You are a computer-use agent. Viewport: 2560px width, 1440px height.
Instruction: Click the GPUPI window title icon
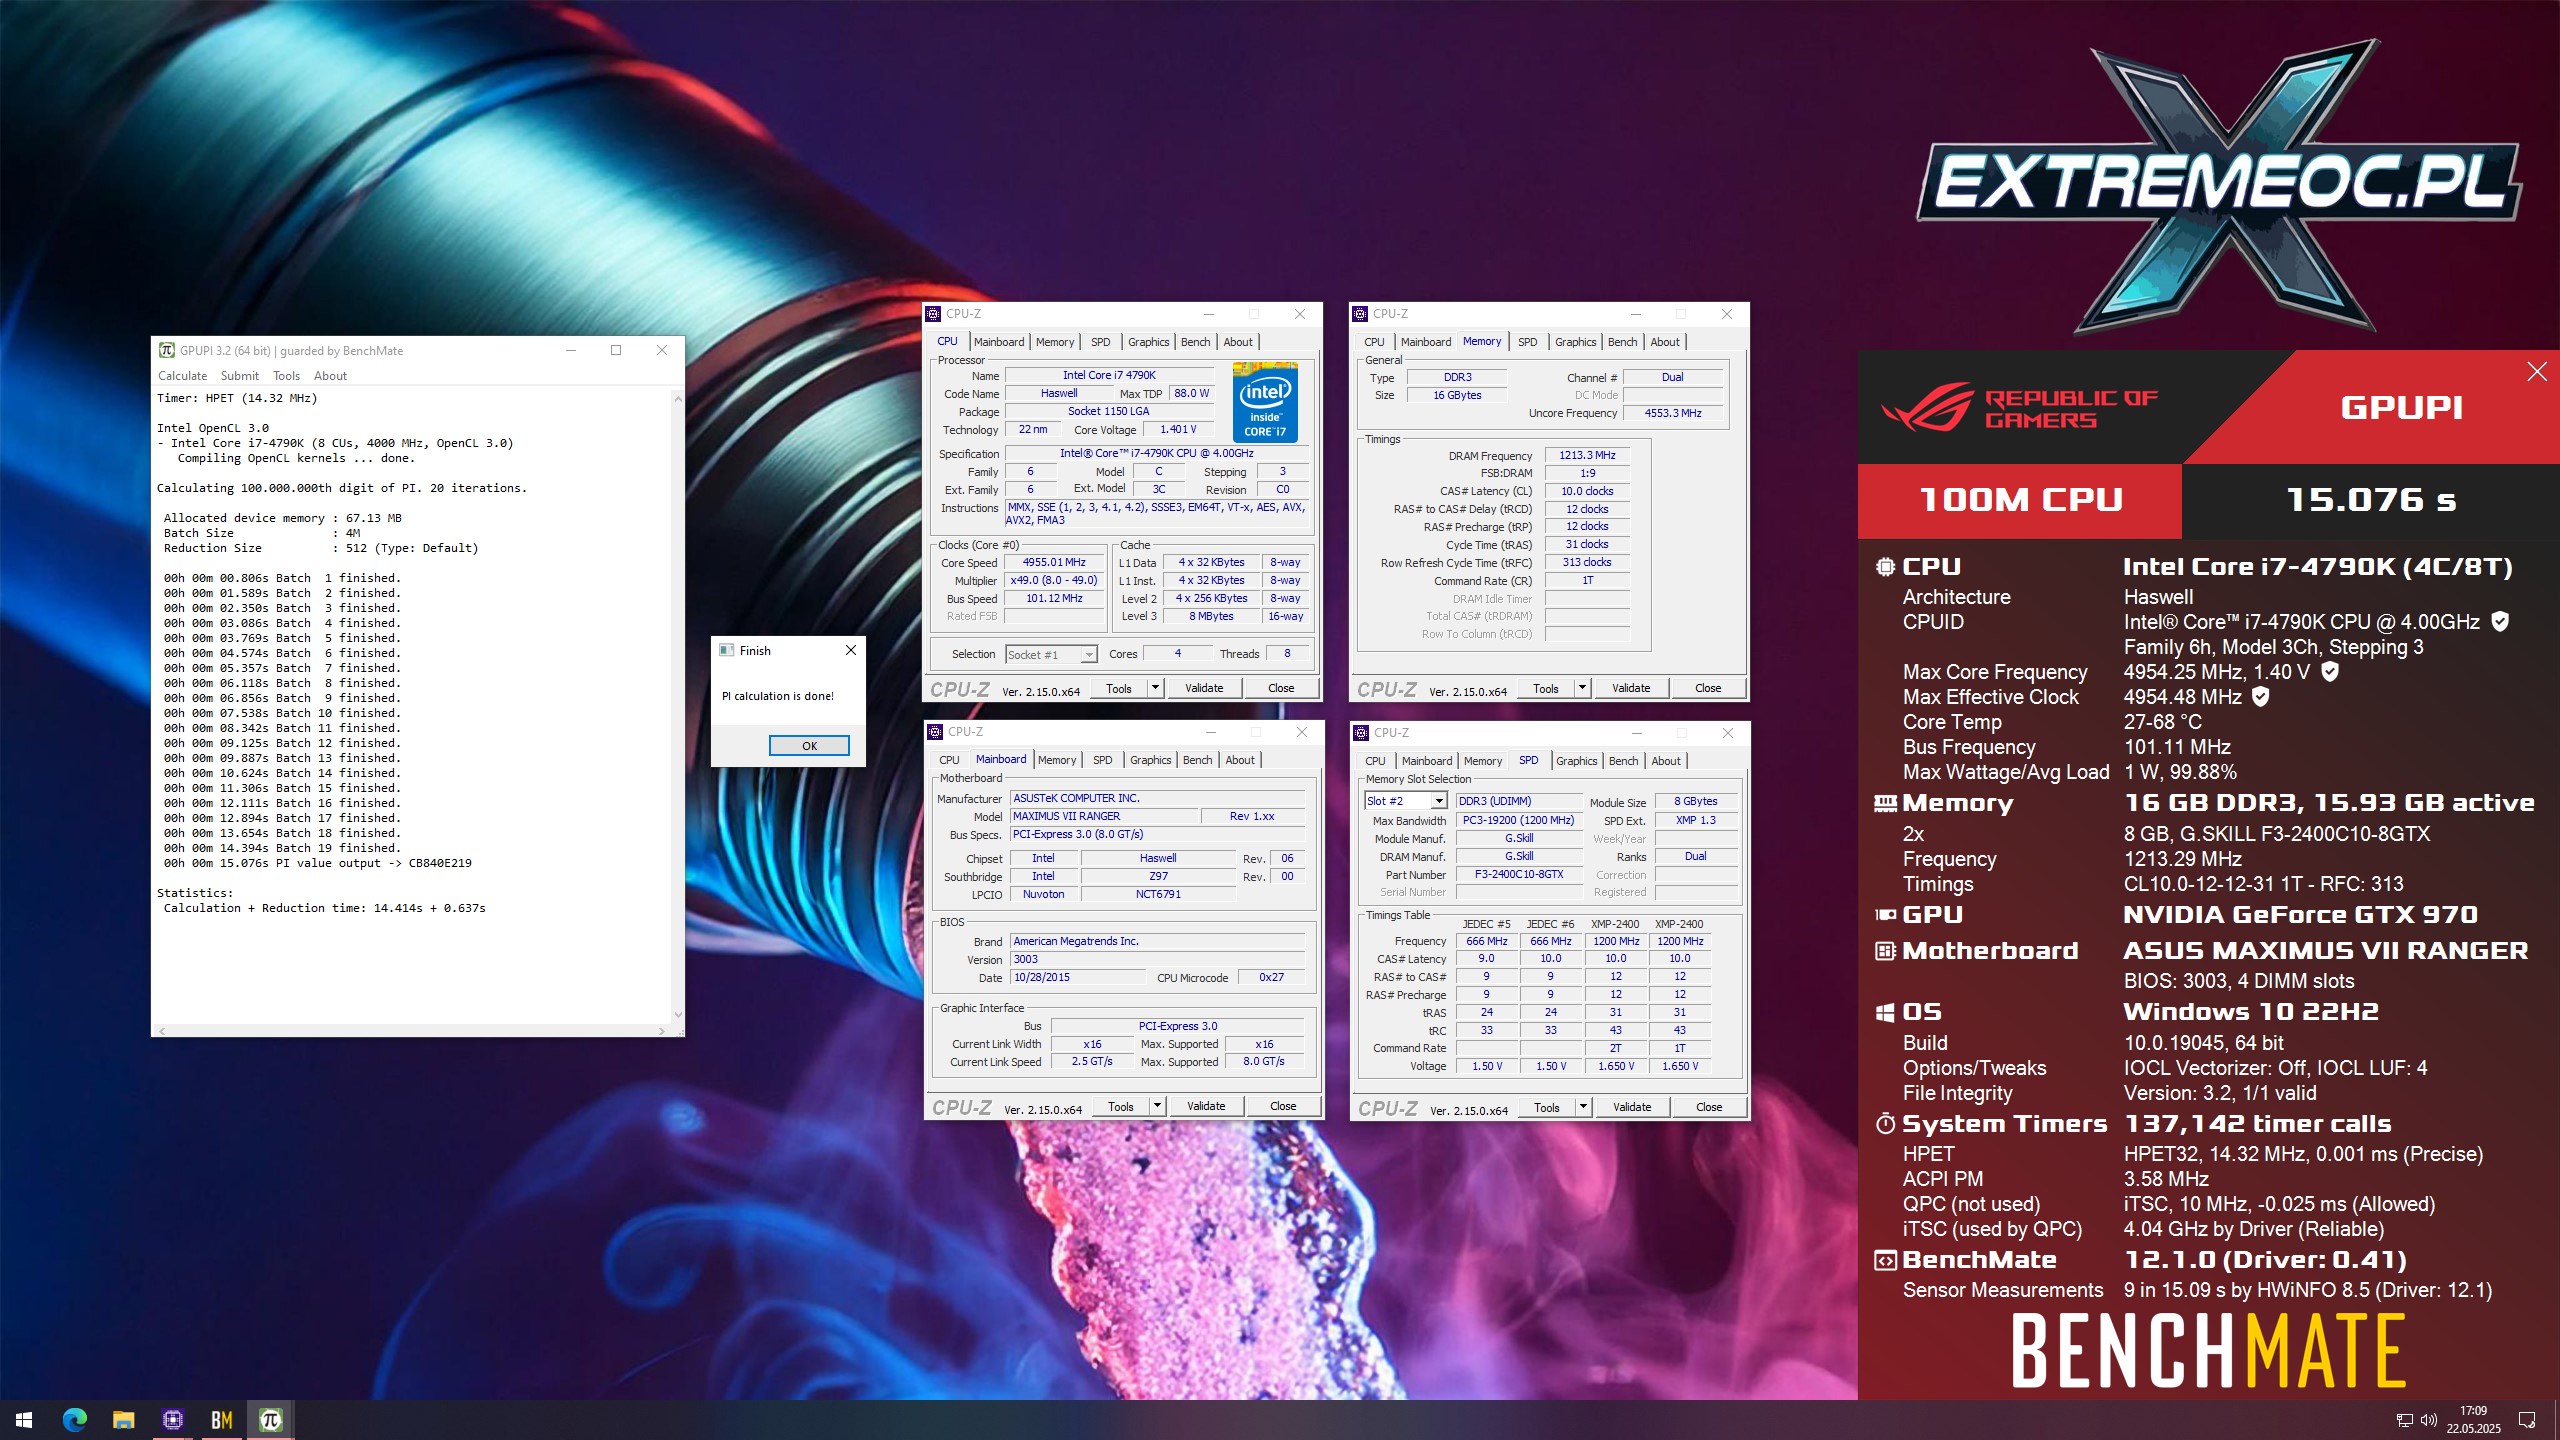pyautogui.click(x=167, y=350)
